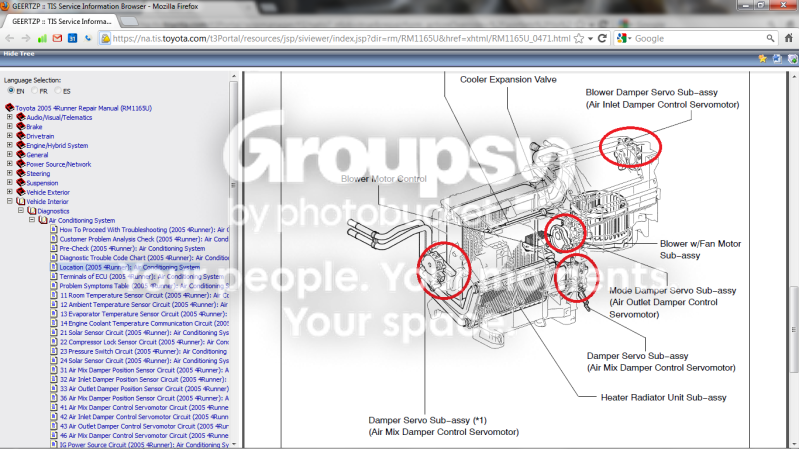Open Location (2005 4Runner) Air Conditioning System
This screenshot has width=799, height=449.
coord(129,267)
